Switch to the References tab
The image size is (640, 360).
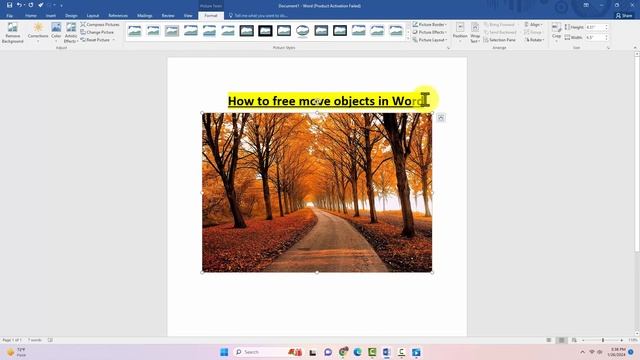118,16
